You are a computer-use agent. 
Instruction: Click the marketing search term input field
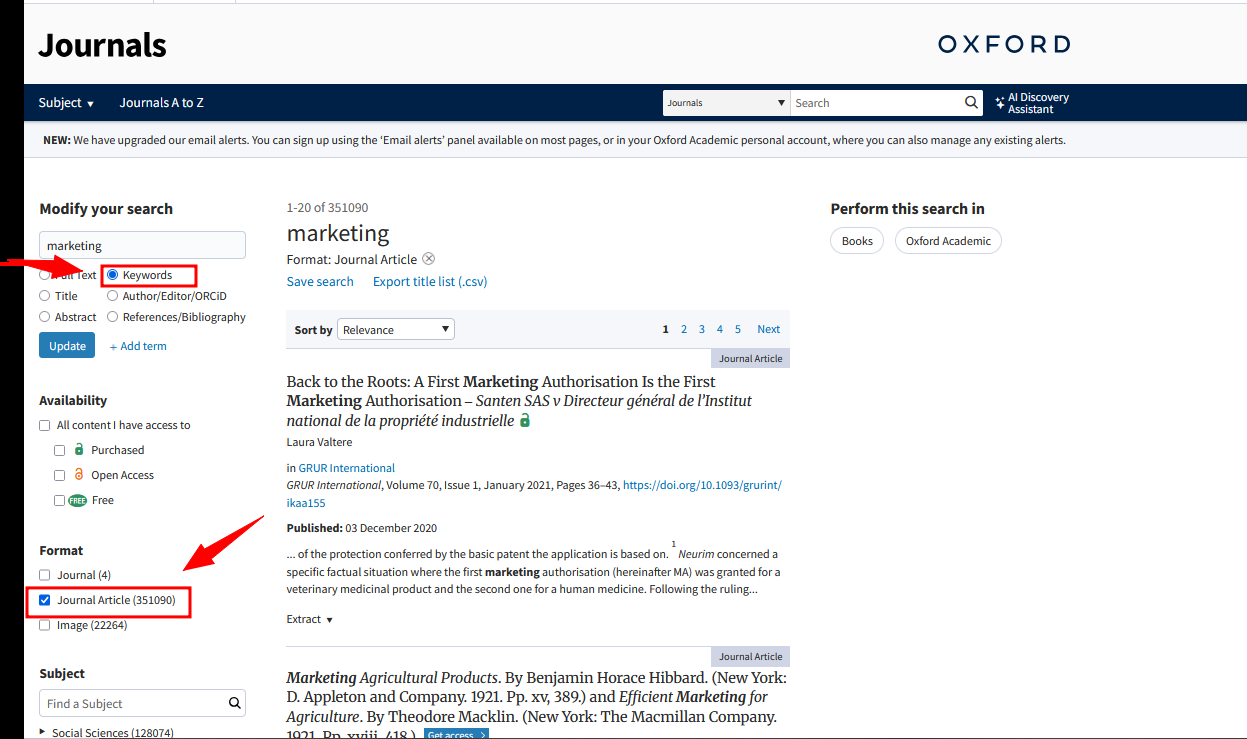coord(142,245)
